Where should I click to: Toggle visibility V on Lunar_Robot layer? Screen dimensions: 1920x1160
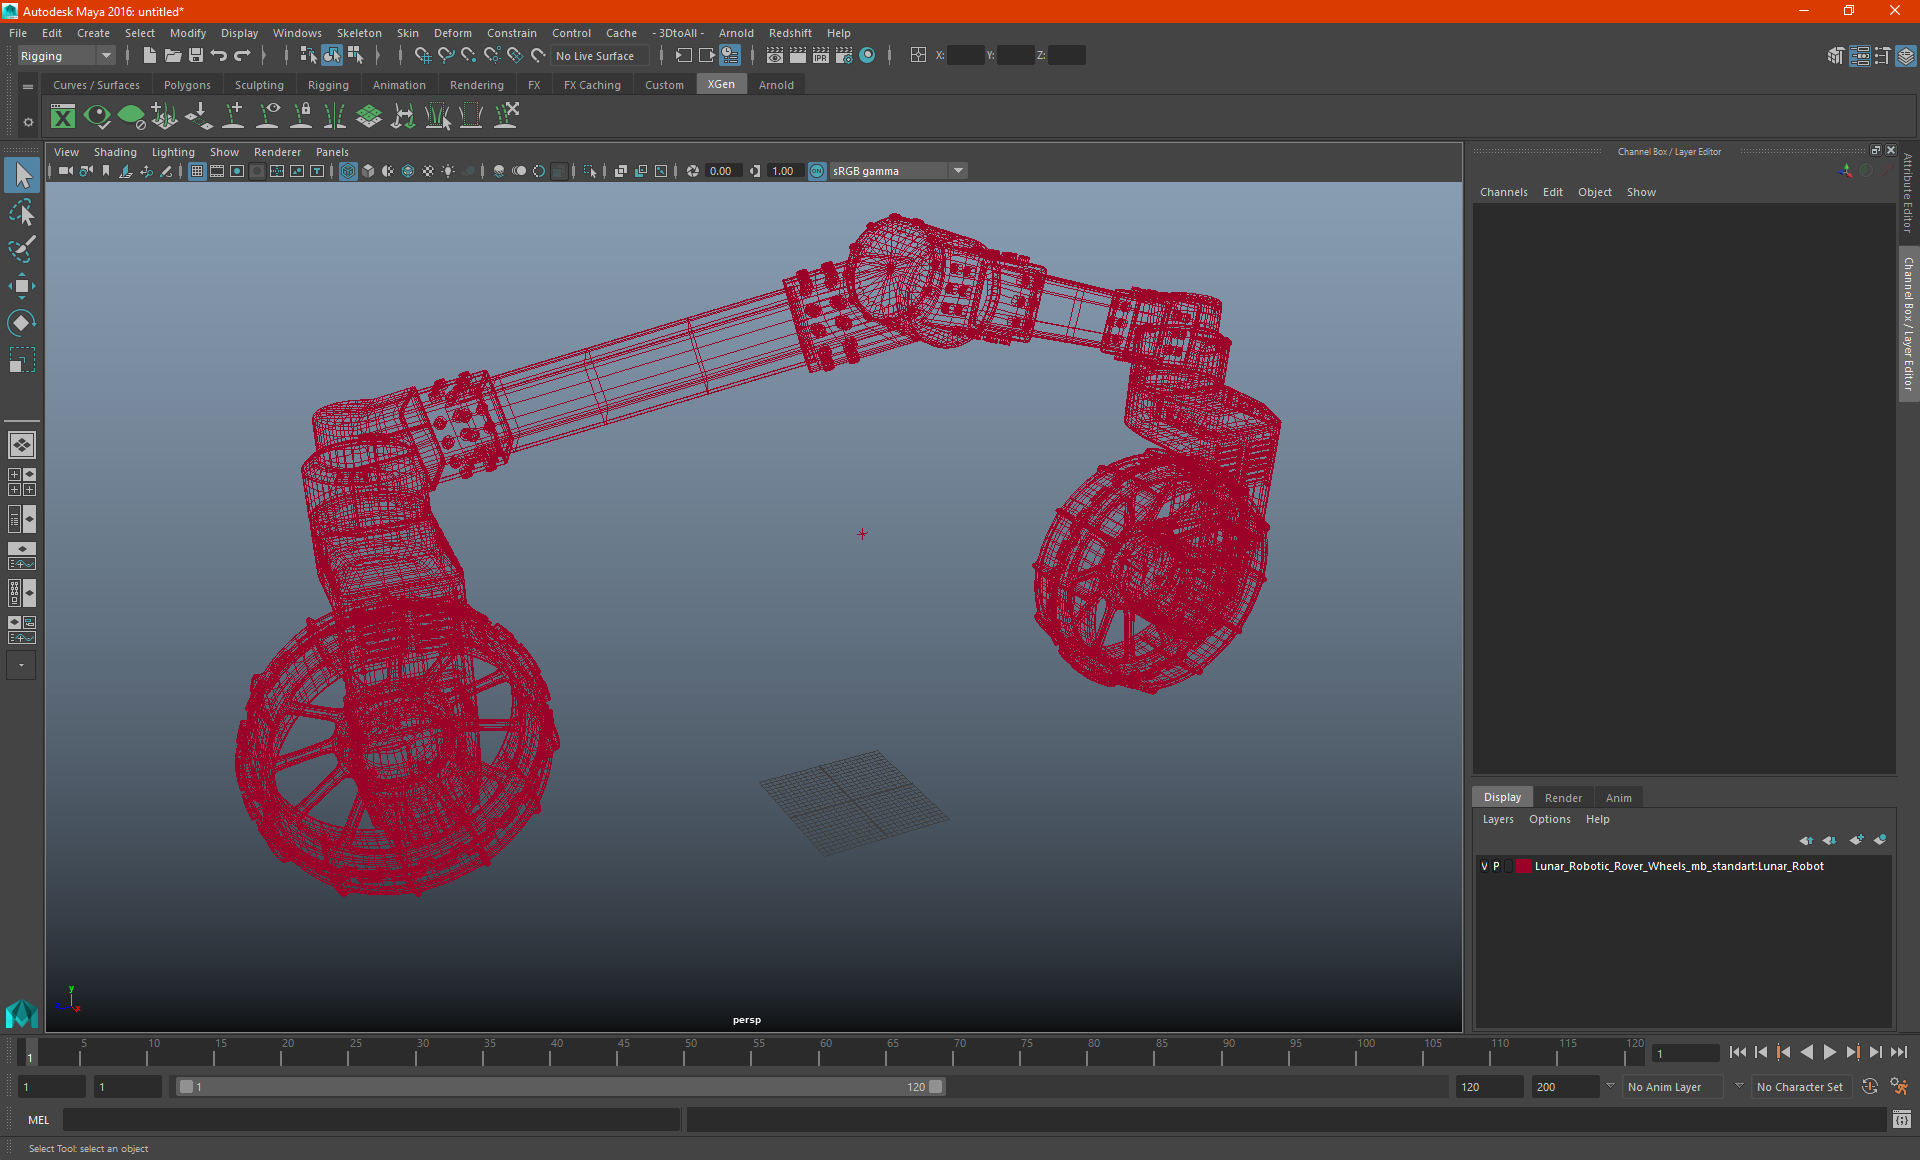(1483, 865)
